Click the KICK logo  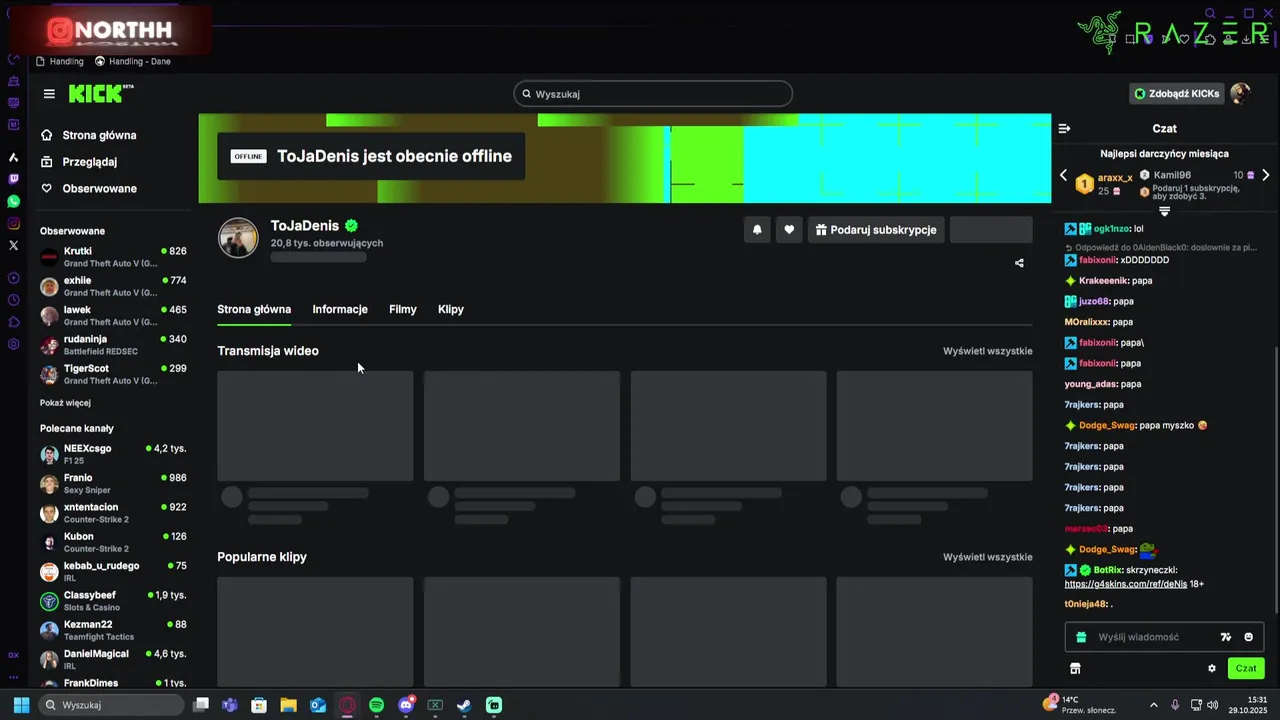(x=100, y=94)
